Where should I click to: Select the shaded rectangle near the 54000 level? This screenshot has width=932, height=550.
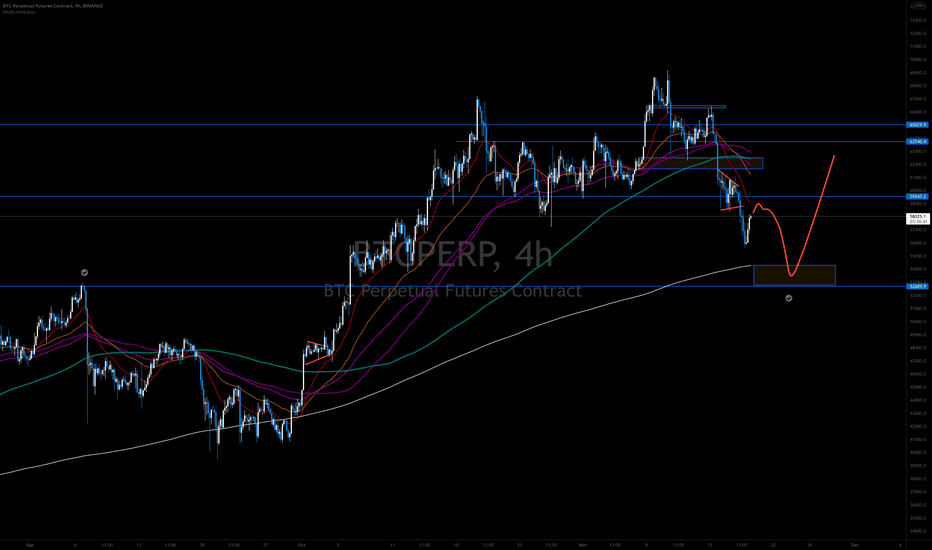[x=795, y=275]
